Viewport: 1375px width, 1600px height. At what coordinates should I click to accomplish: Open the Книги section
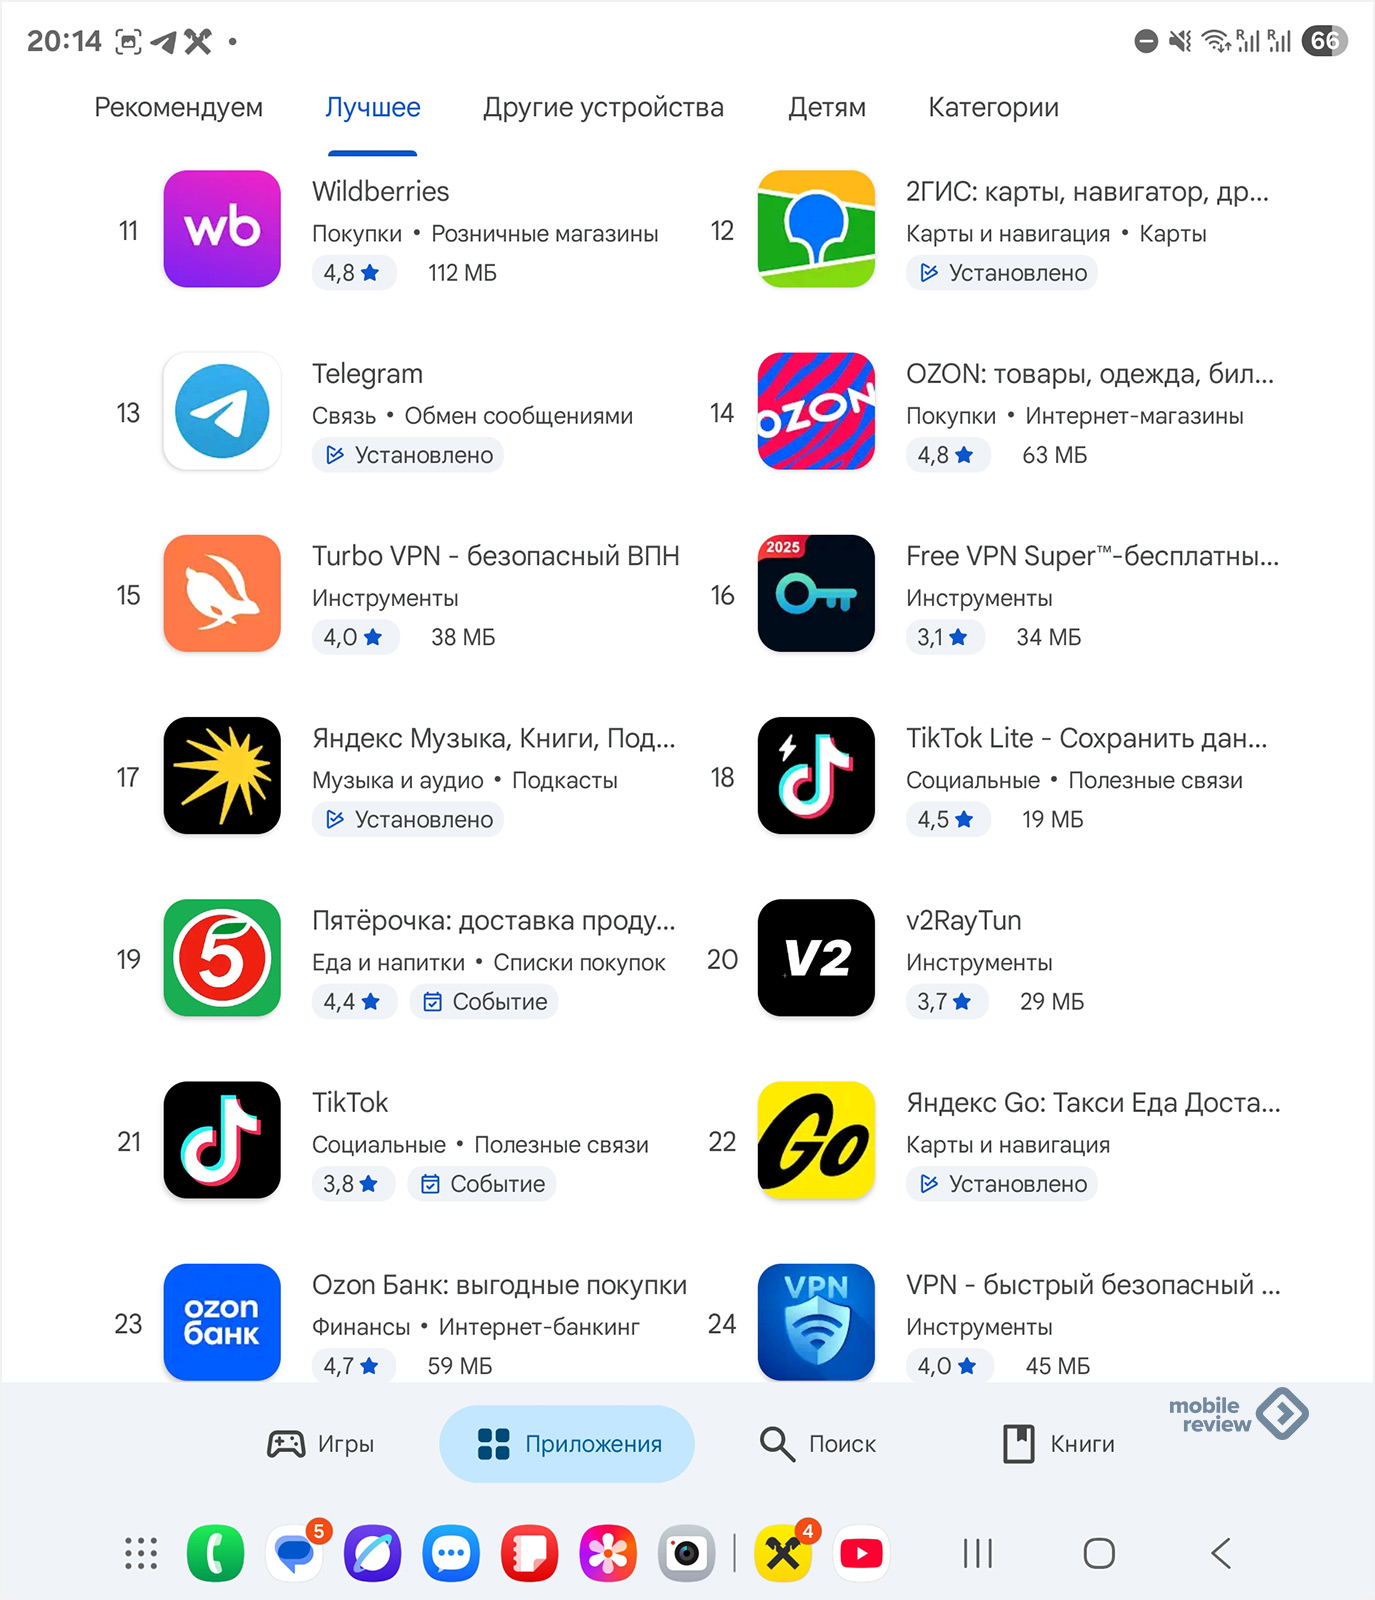(x=1058, y=1444)
